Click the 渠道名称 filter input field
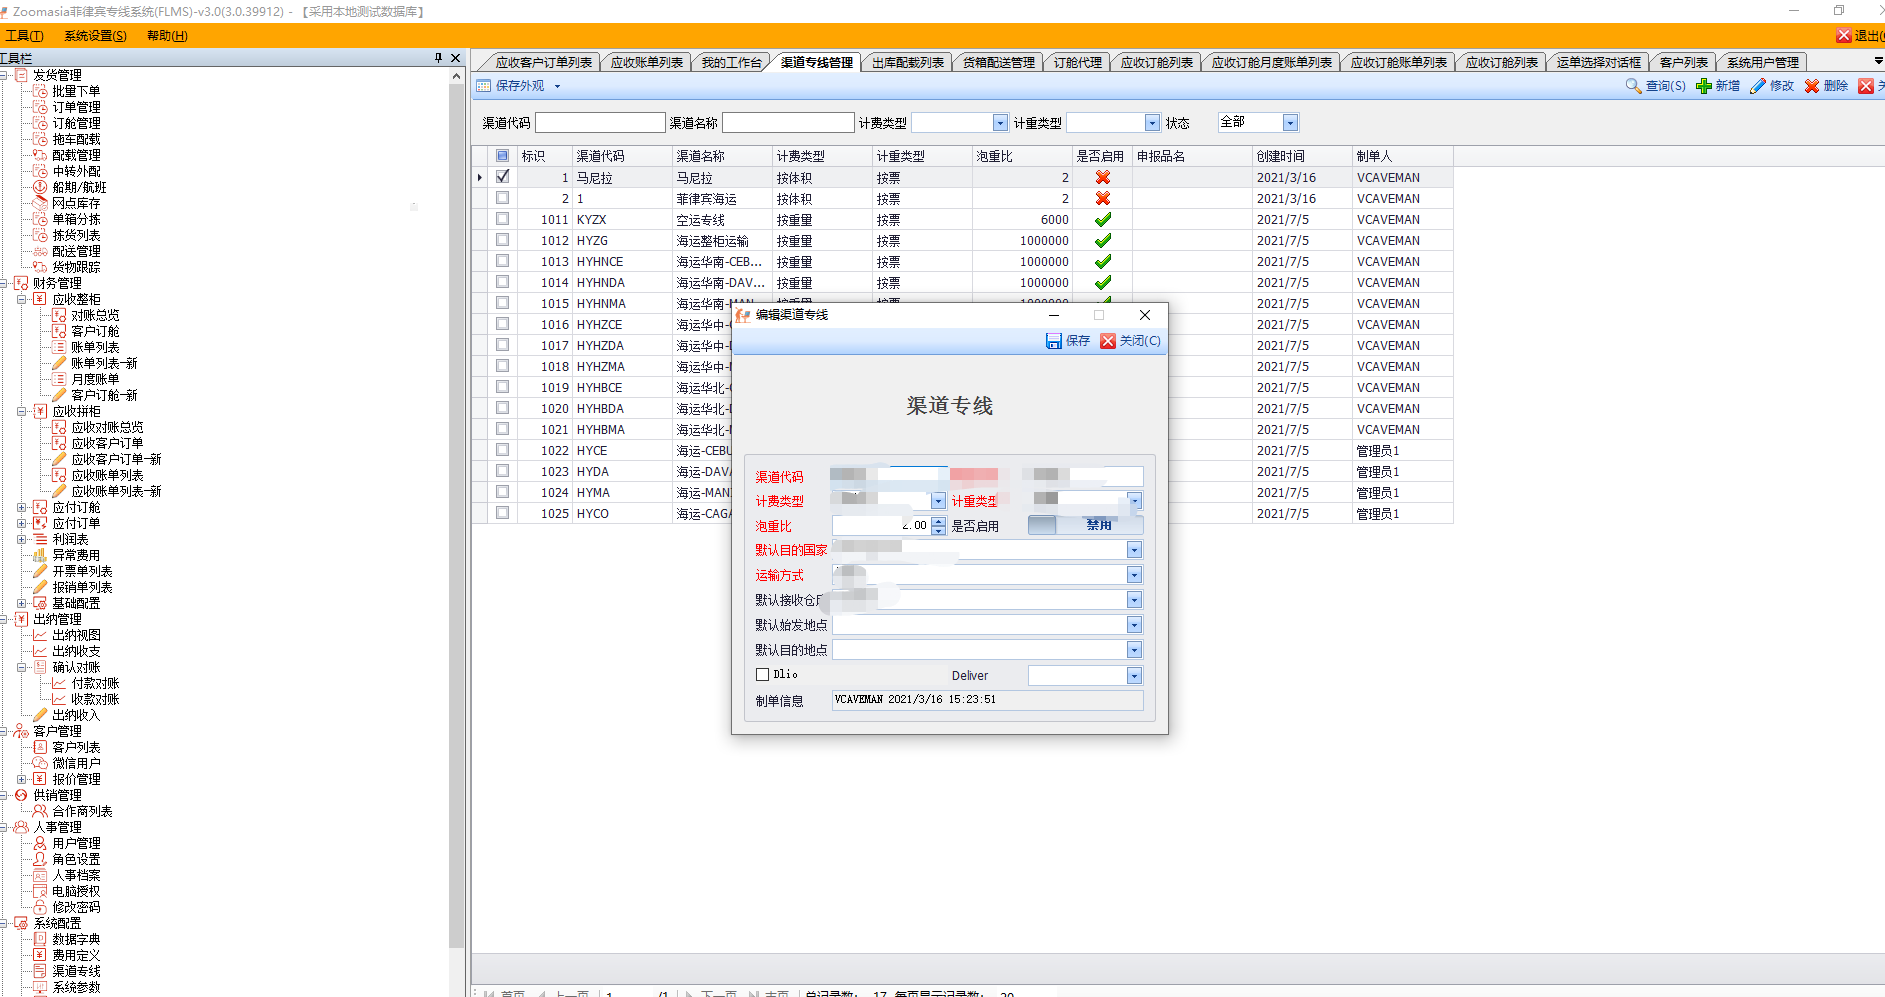Viewport: 1885px width, 997px height. coord(788,123)
